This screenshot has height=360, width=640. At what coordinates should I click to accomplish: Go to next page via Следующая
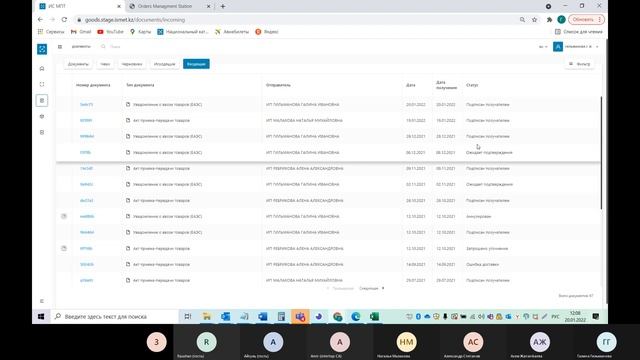[371, 289]
